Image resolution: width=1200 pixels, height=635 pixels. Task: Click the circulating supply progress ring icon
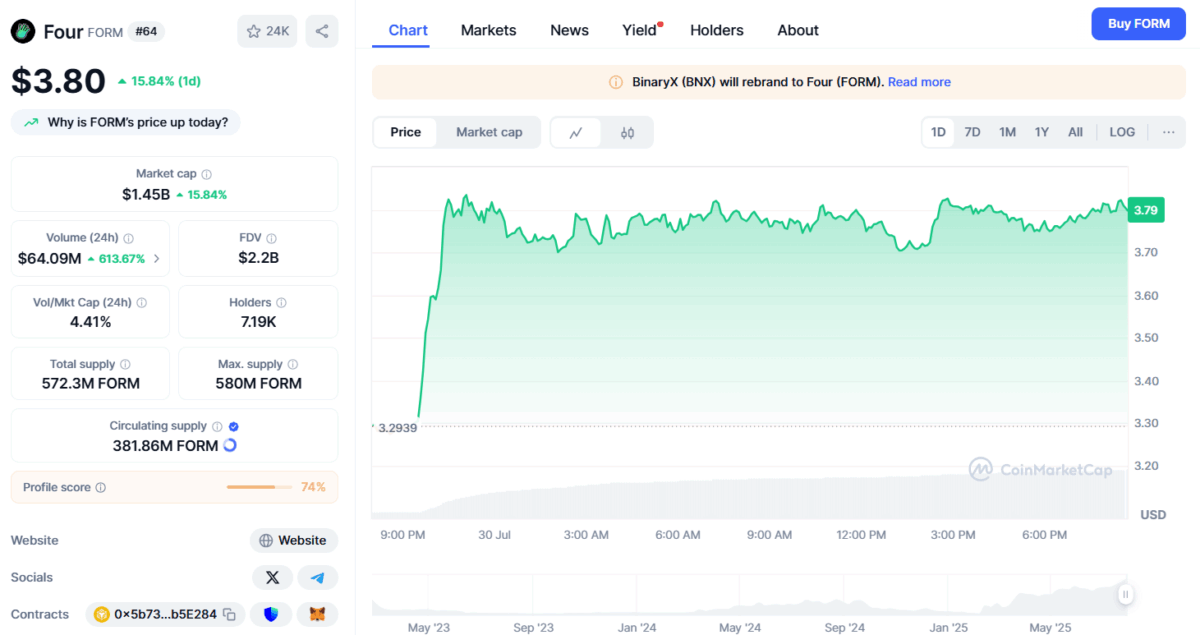(230, 446)
